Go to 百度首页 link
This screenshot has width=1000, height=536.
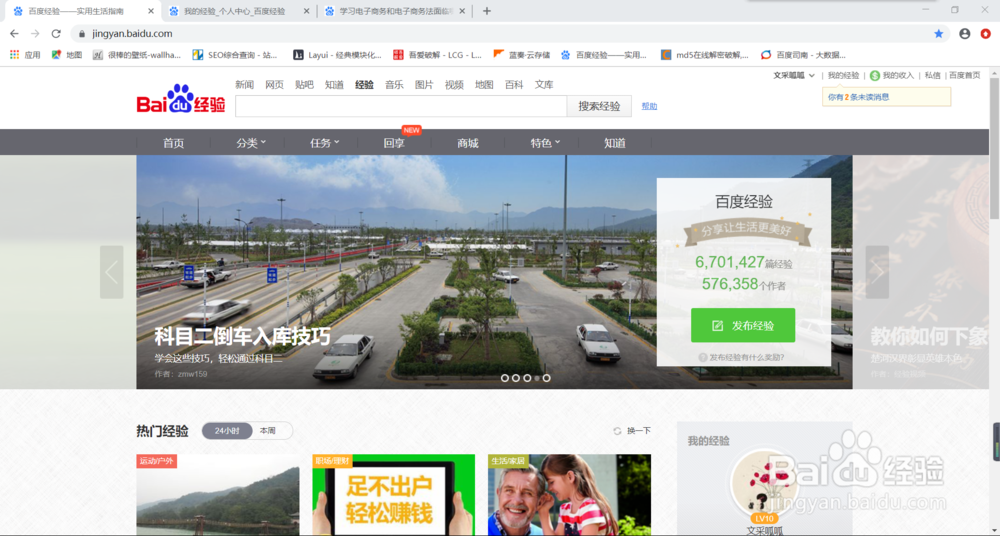click(964, 75)
